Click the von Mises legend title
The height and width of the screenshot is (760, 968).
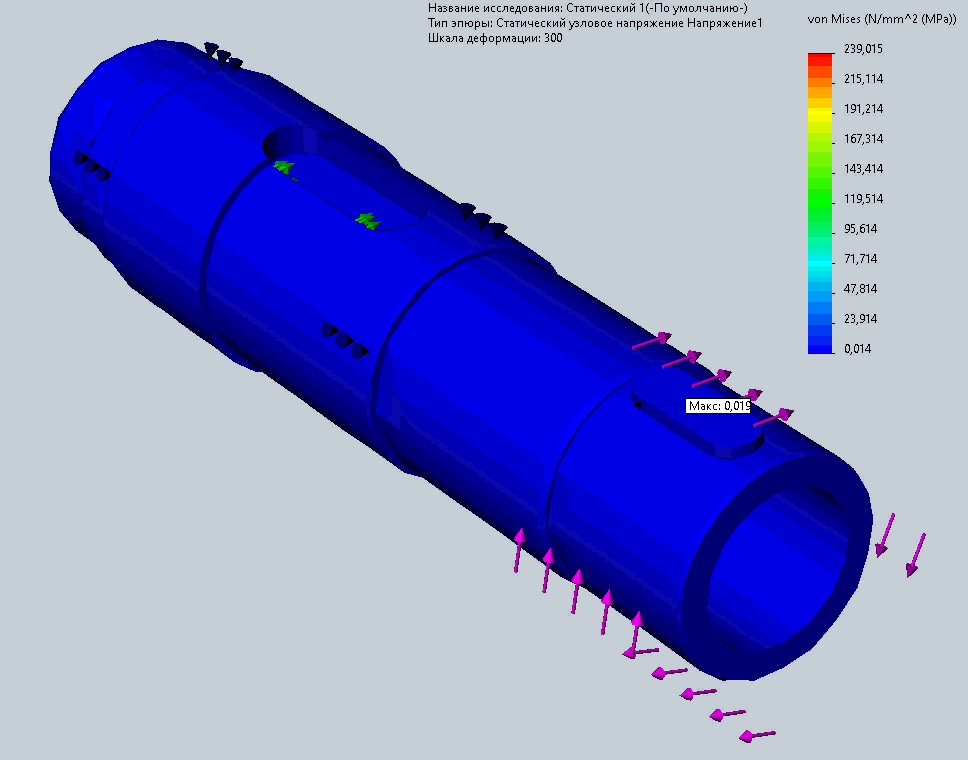pos(878,20)
